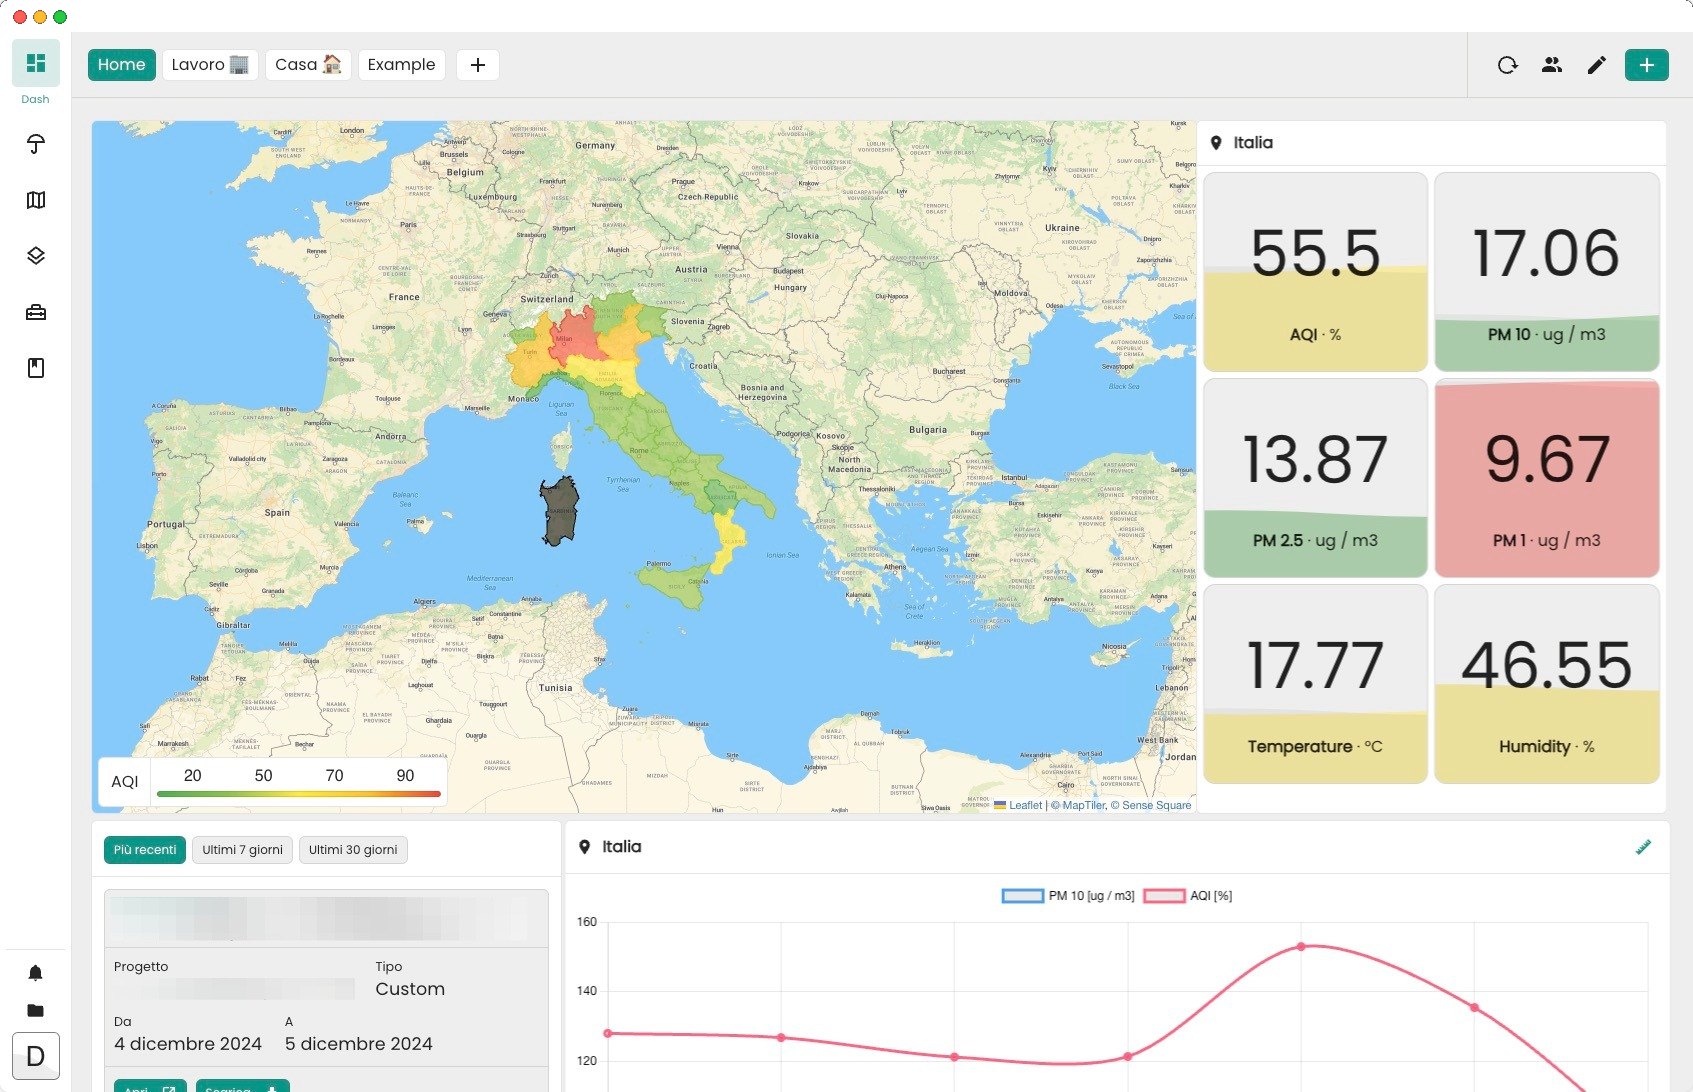Select the Ultimi 30 giorni filter
This screenshot has width=1693, height=1092.
353,850
